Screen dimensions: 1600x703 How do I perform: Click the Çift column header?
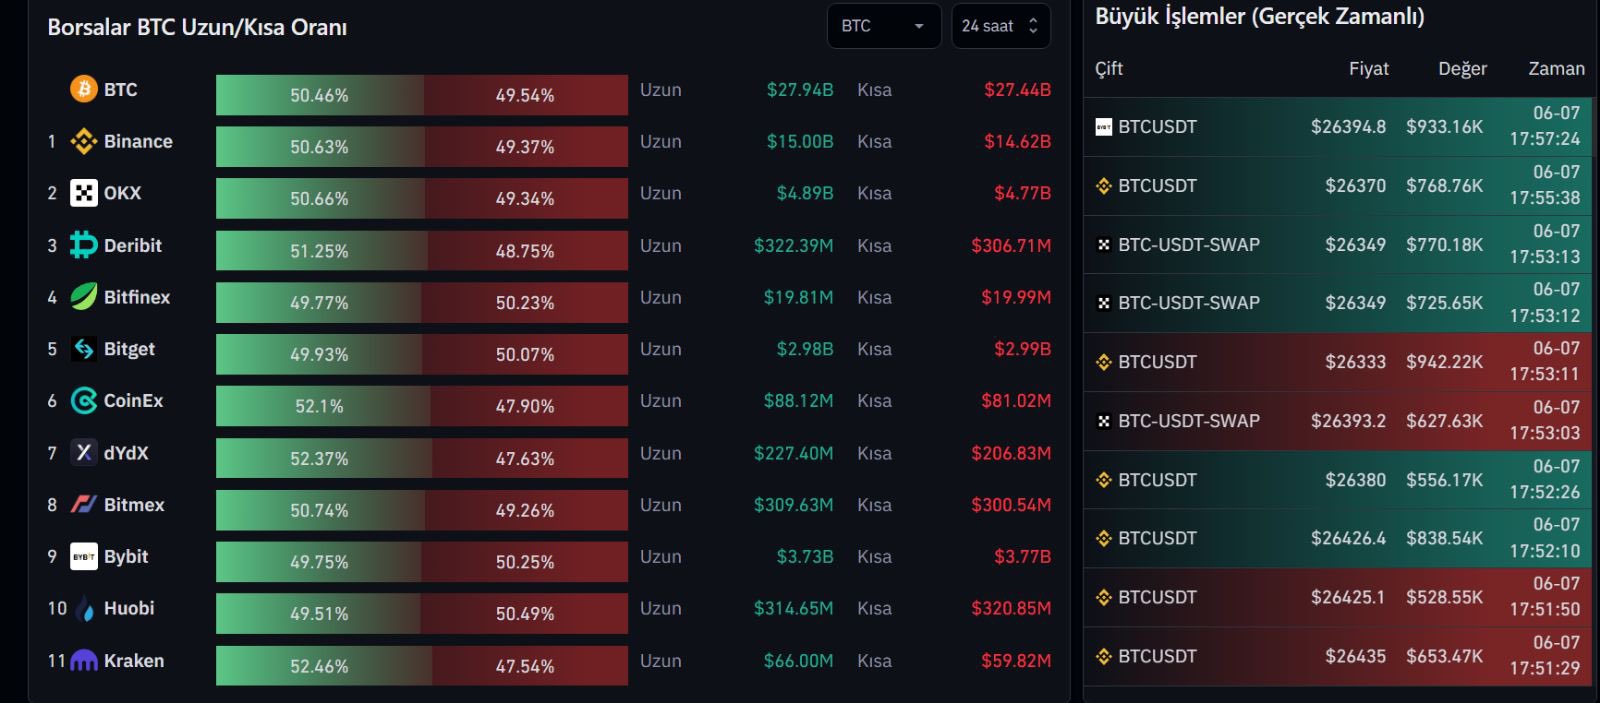pos(1109,68)
